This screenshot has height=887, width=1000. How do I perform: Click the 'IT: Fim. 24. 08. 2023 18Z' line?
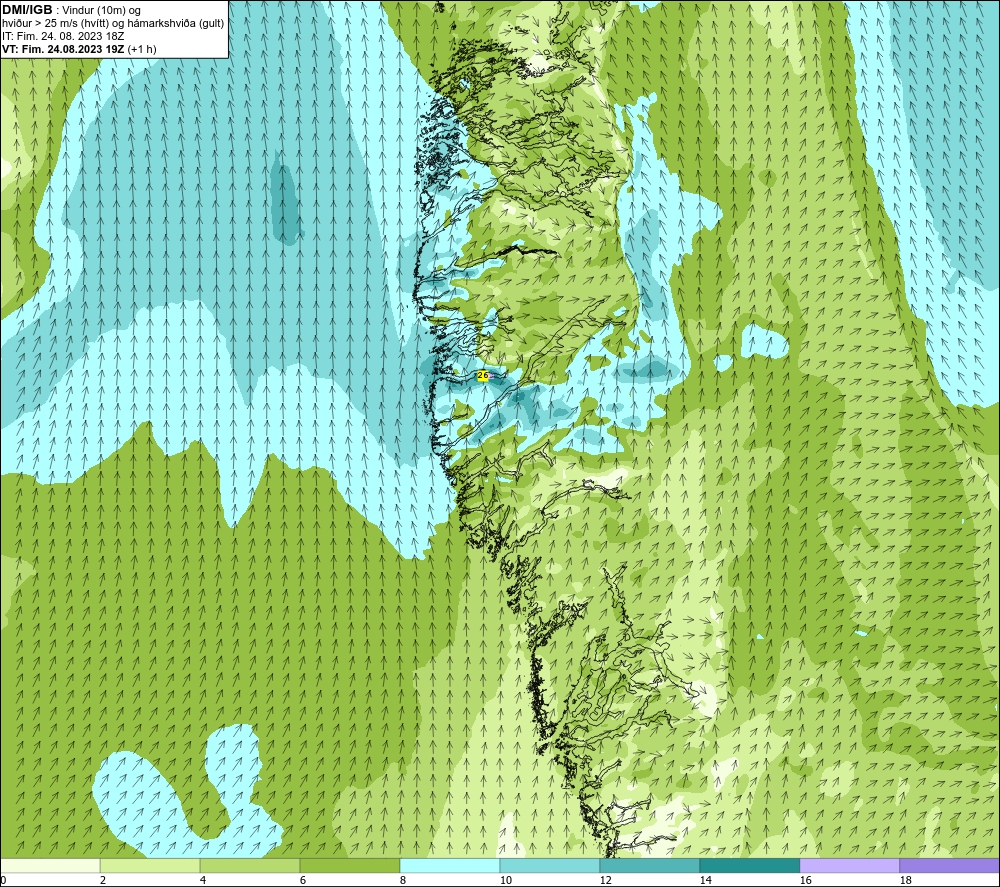(62, 36)
